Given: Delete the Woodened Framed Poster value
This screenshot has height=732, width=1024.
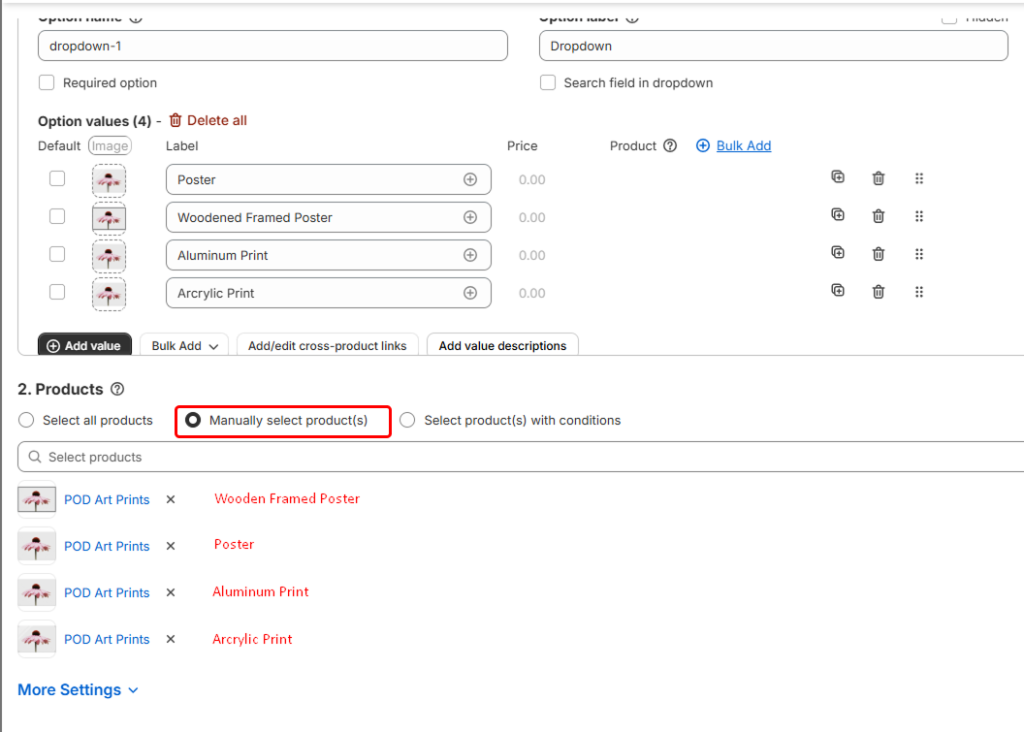Looking at the screenshot, I should pyautogui.click(x=878, y=216).
